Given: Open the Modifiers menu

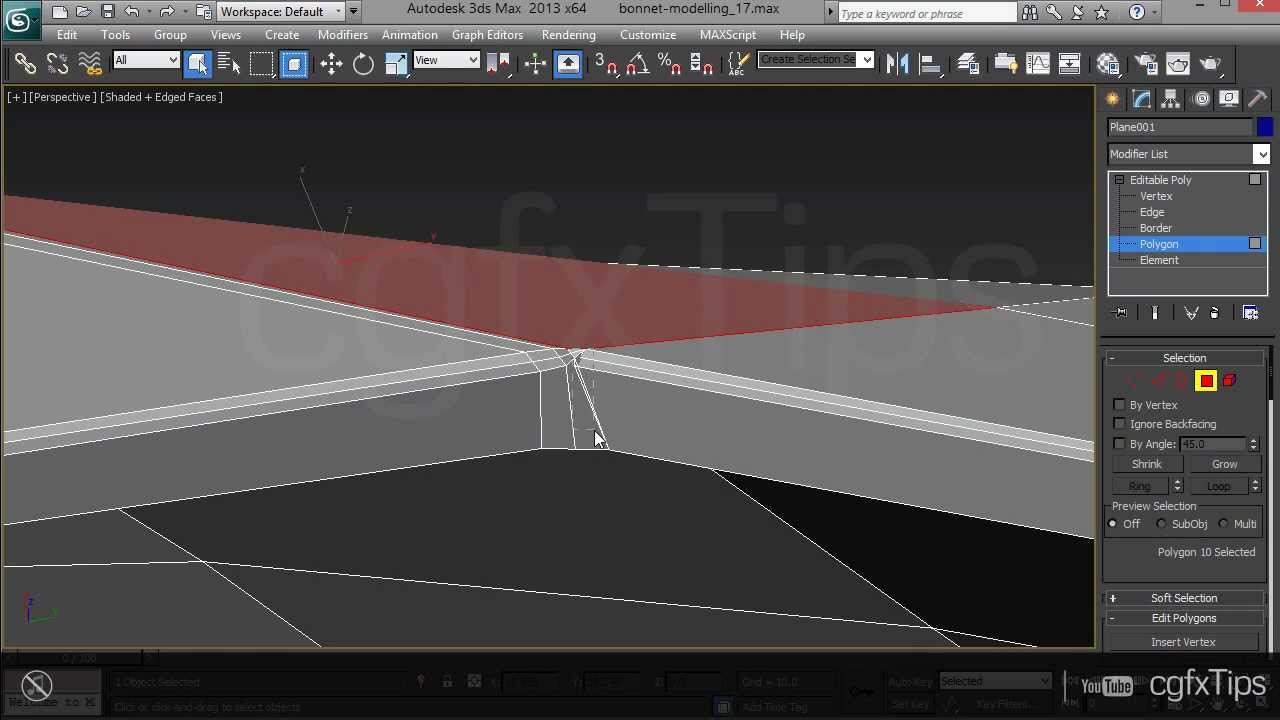Looking at the screenshot, I should coord(343,35).
